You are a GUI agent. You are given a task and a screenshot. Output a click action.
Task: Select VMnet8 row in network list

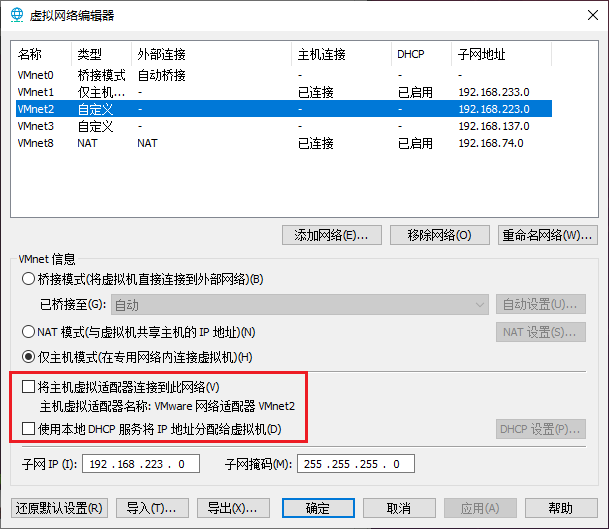tap(284, 143)
